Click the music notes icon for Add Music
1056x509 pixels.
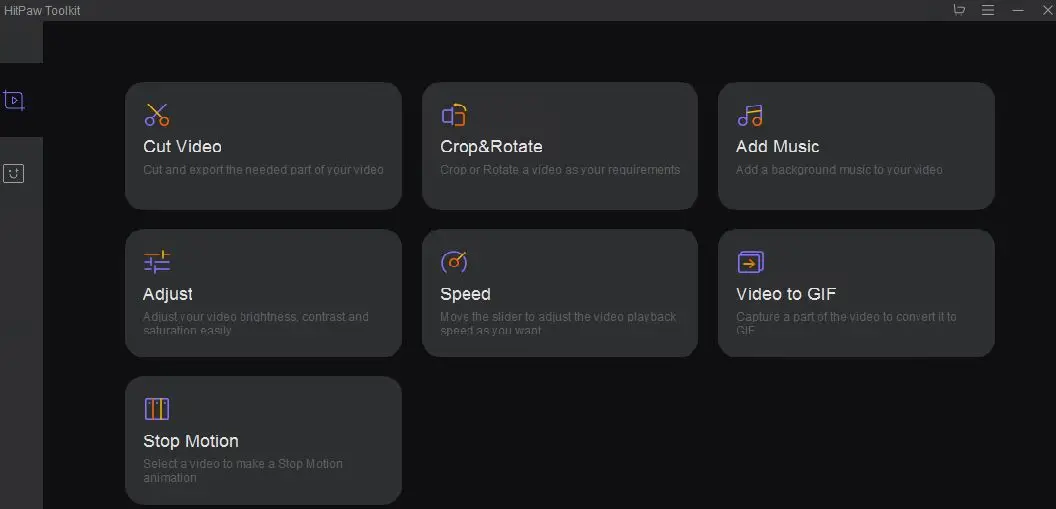(750, 116)
